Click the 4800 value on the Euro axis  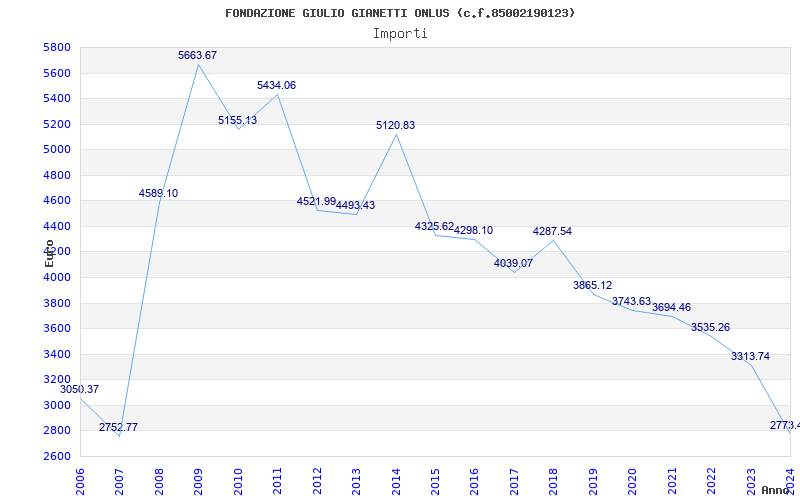click(57, 176)
